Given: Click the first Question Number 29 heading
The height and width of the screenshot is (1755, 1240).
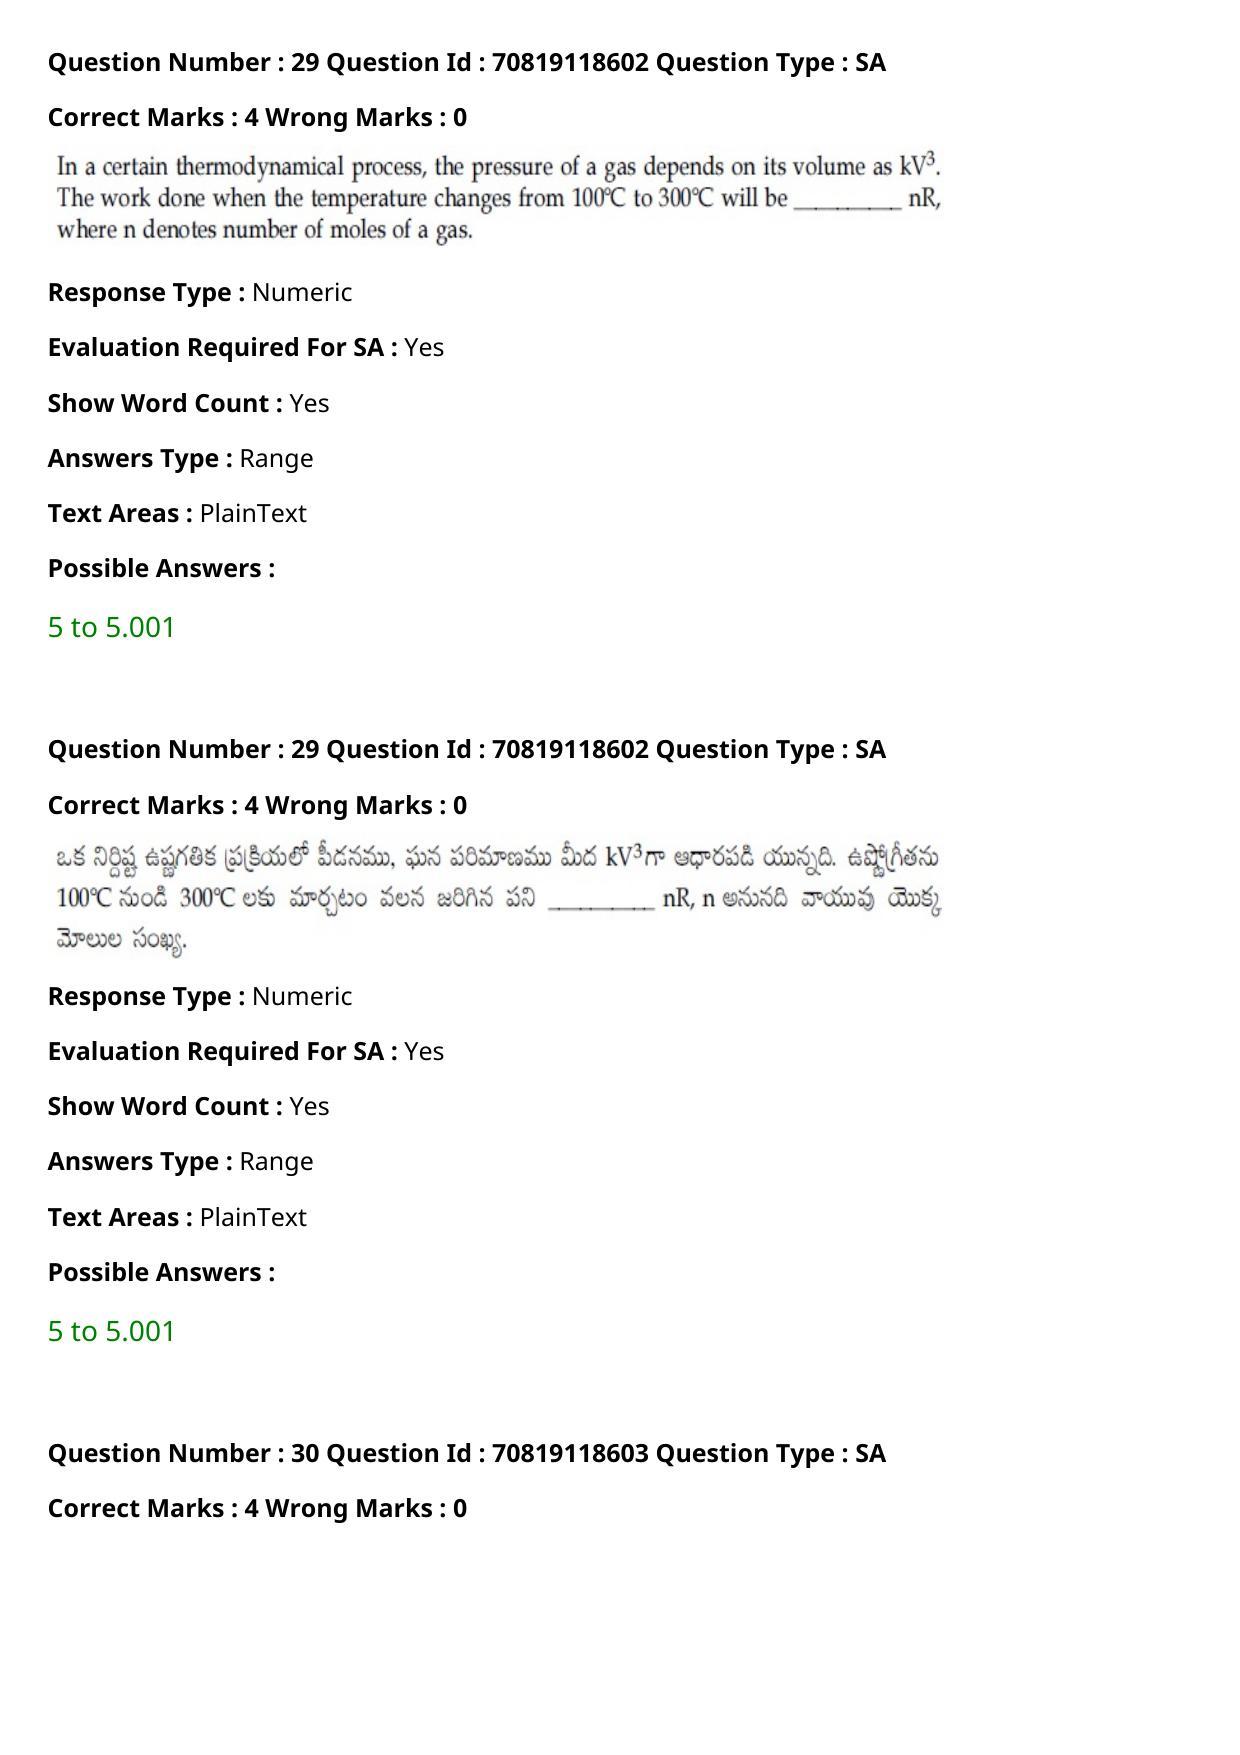Looking at the screenshot, I should click(467, 62).
